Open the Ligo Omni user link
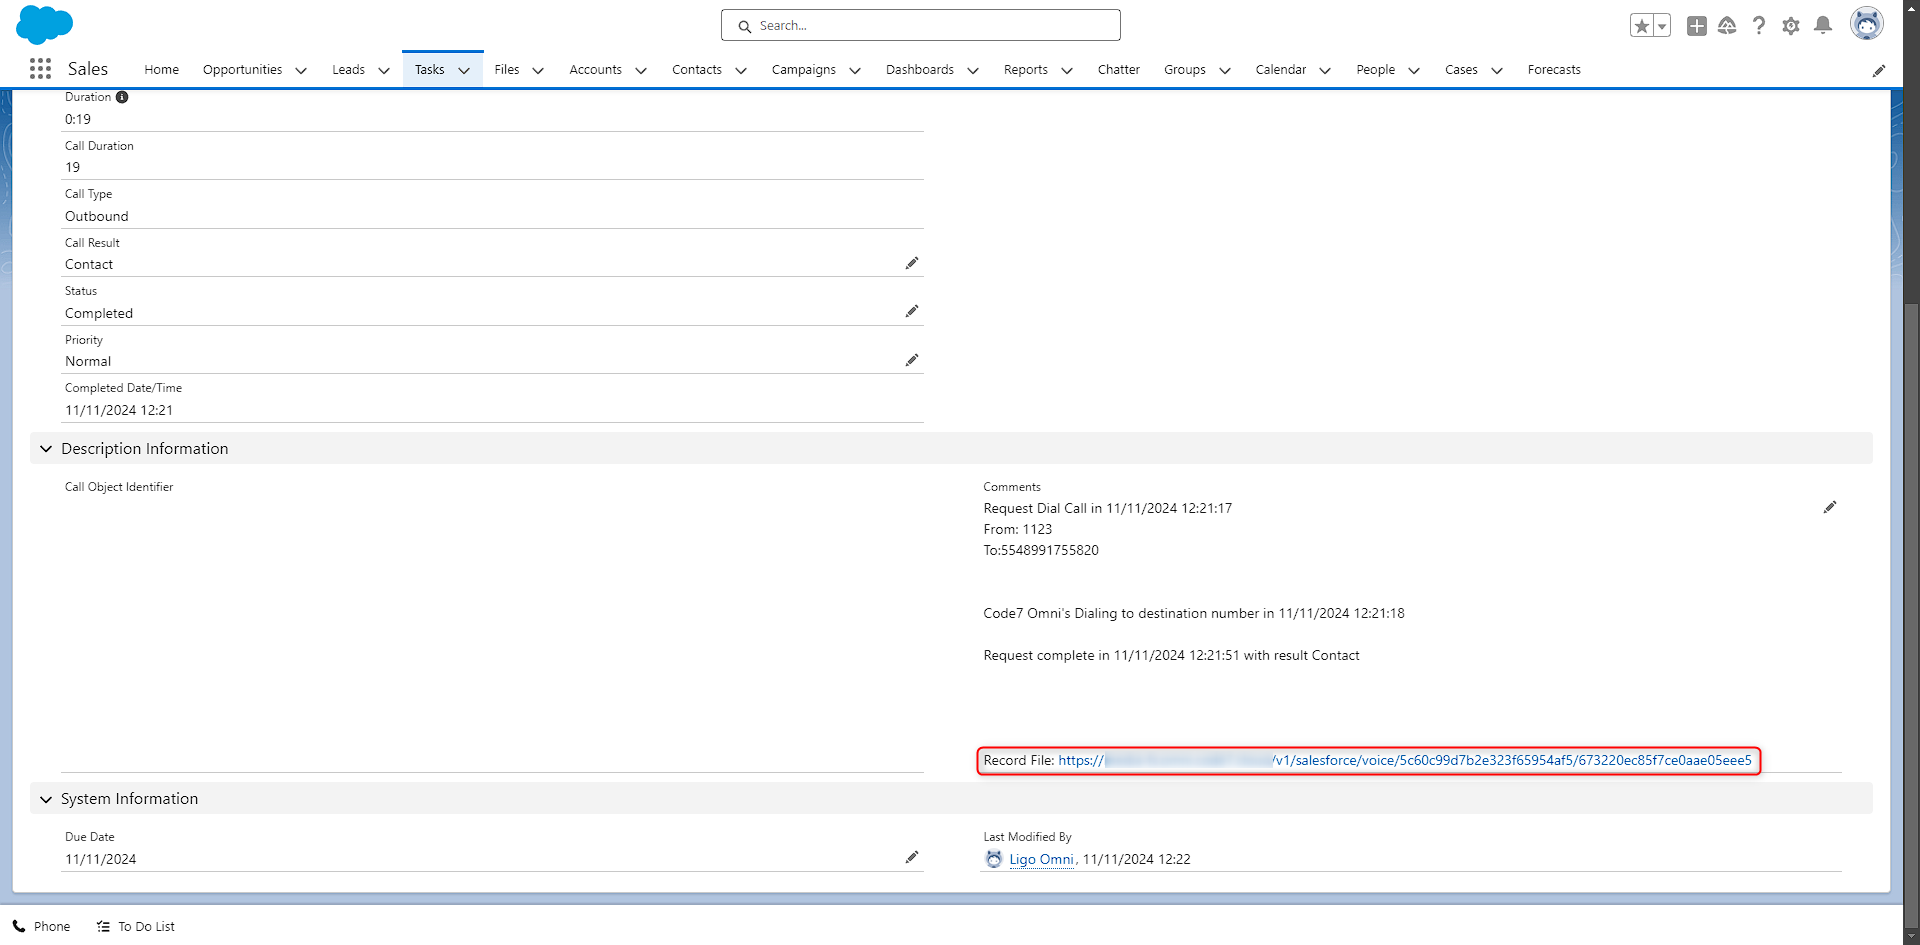Screen dimensions: 1920x945 pyautogui.click(x=1041, y=859)
